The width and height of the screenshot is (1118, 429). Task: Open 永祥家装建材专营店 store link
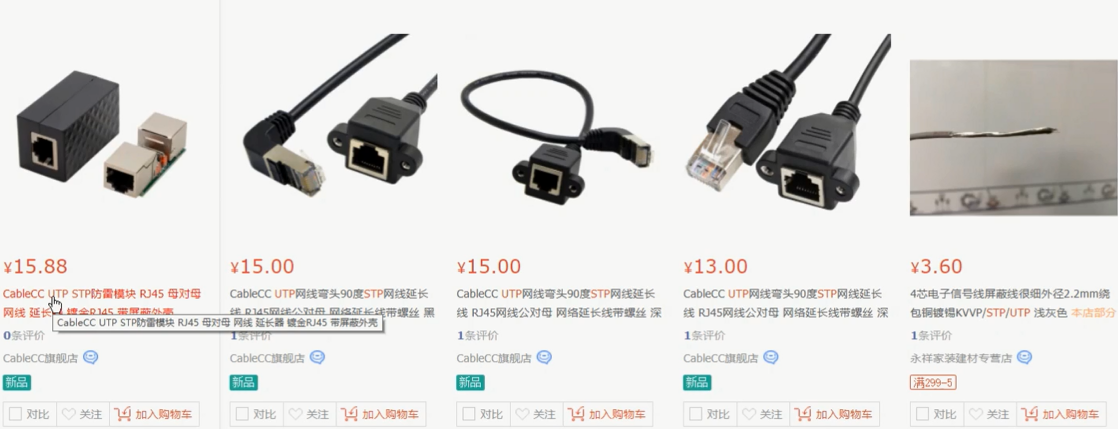(x=962, y=358)
